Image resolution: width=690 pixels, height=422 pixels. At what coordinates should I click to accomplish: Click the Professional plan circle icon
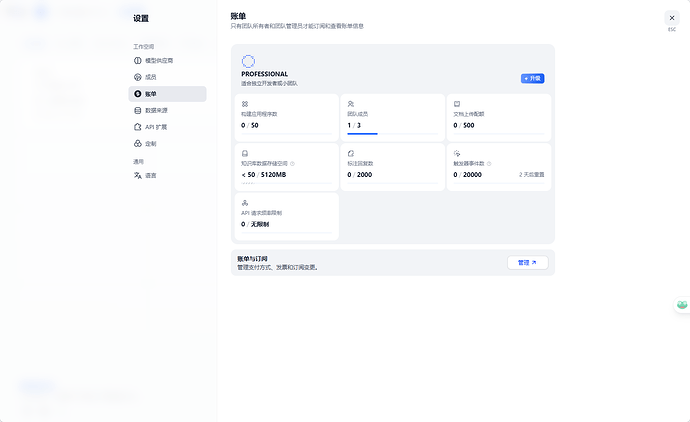[x=248, y=61]
